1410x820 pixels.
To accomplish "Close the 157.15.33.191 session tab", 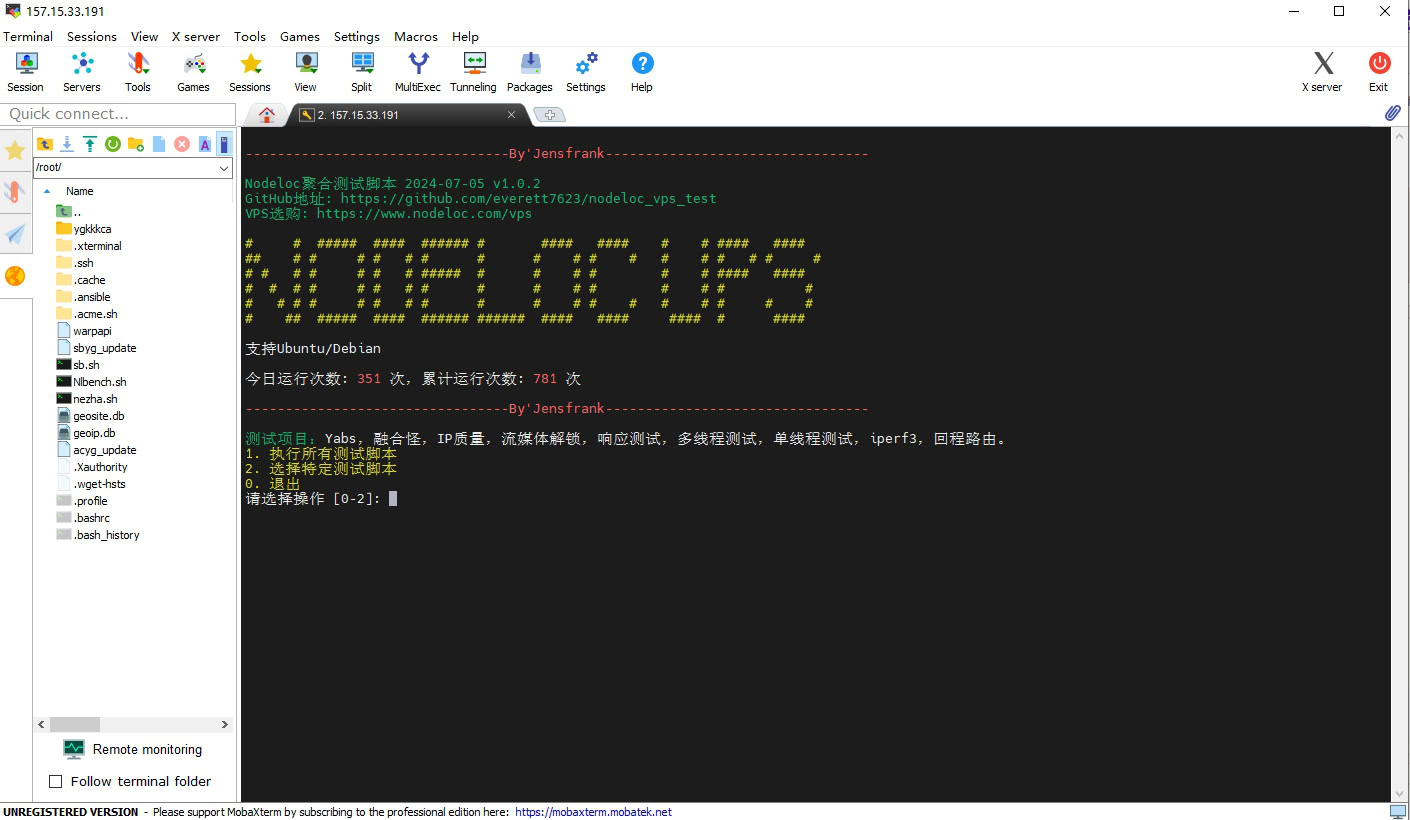I will click(x=511, y=115).
